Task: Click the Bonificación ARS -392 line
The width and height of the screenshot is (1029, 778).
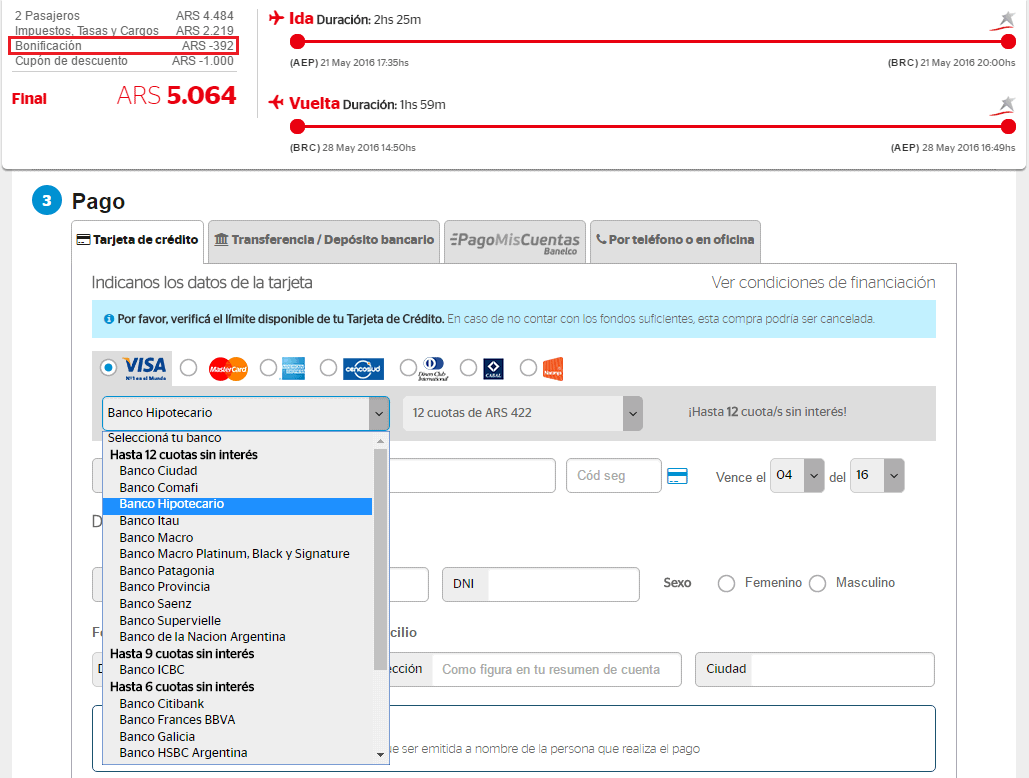Action: [x=123, y=46]
